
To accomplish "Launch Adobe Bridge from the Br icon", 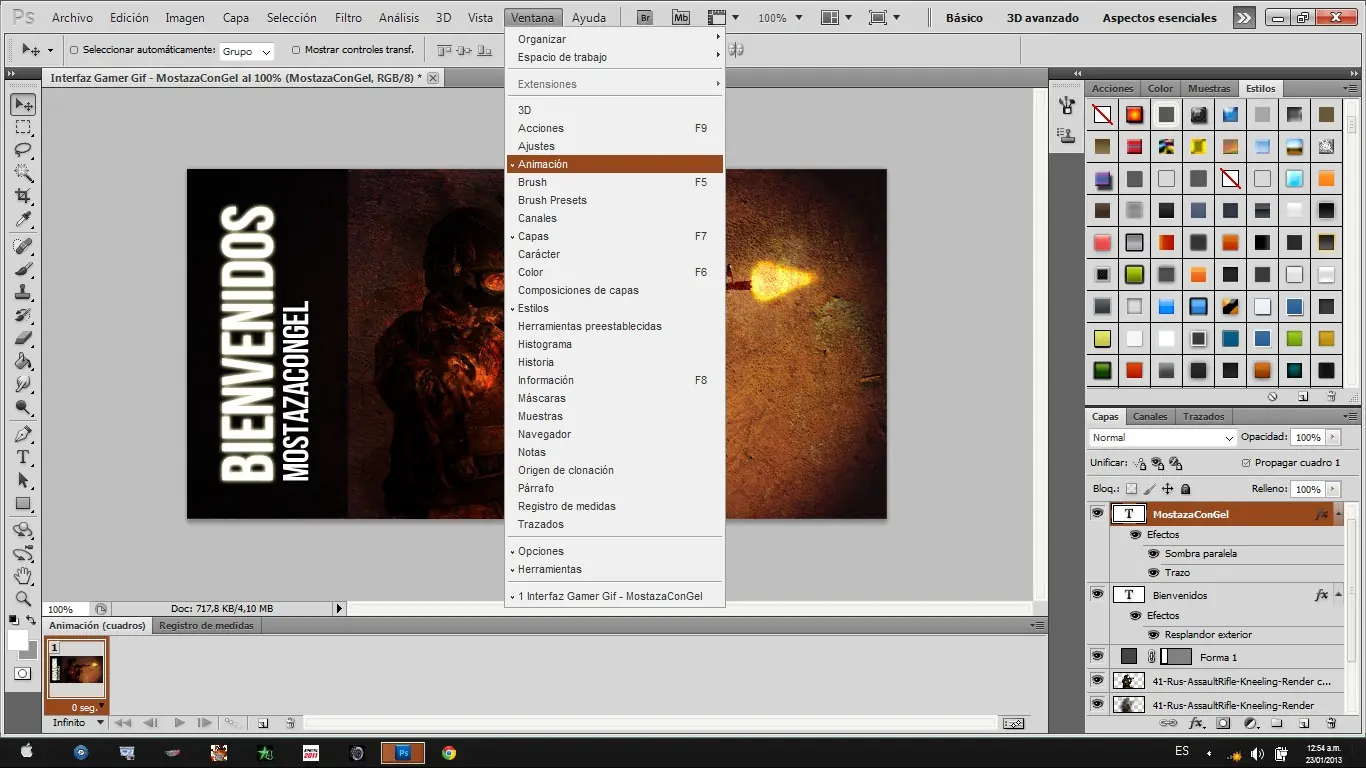I will tap(645, 18).
